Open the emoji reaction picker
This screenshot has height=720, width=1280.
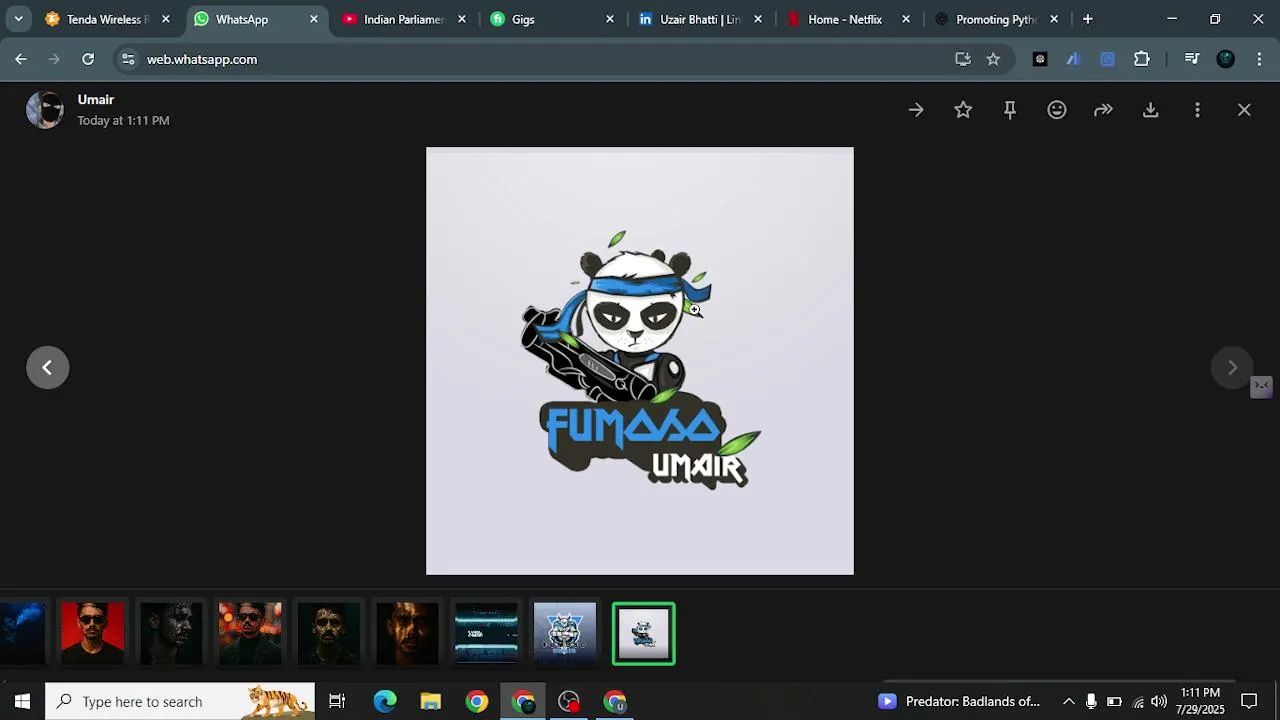click(x=1057, y=110)
